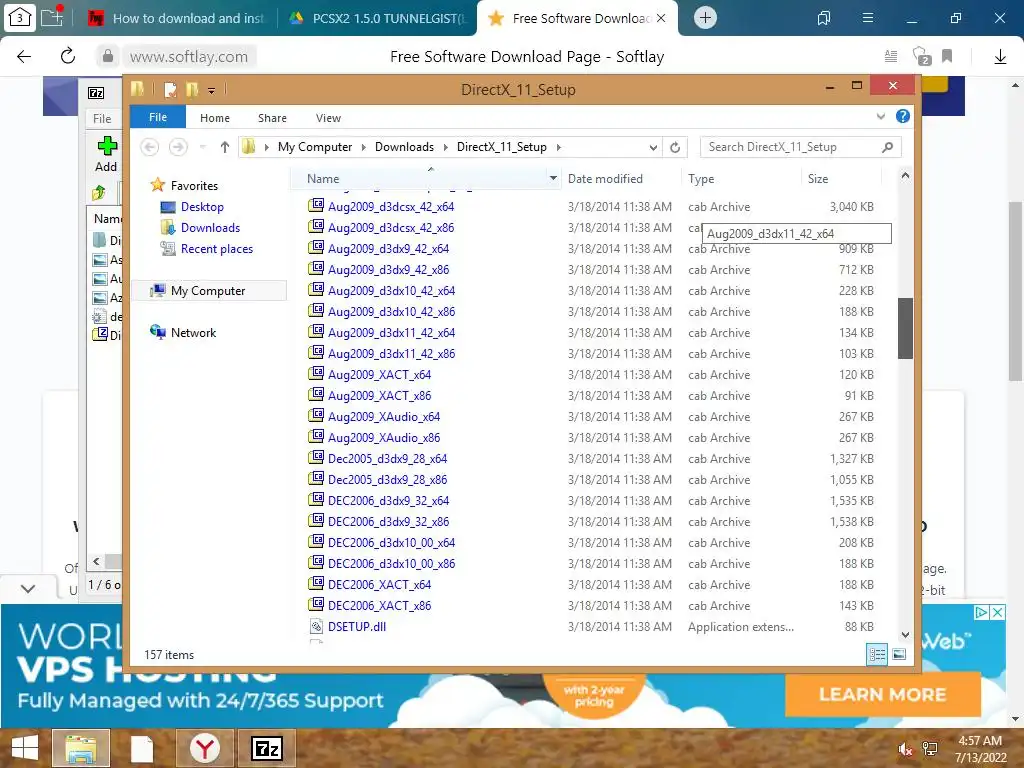Viewport: 1024px width, 768px height.
Task: Click the file list vertical scrollbar thumb
Action: coord(905,328)
